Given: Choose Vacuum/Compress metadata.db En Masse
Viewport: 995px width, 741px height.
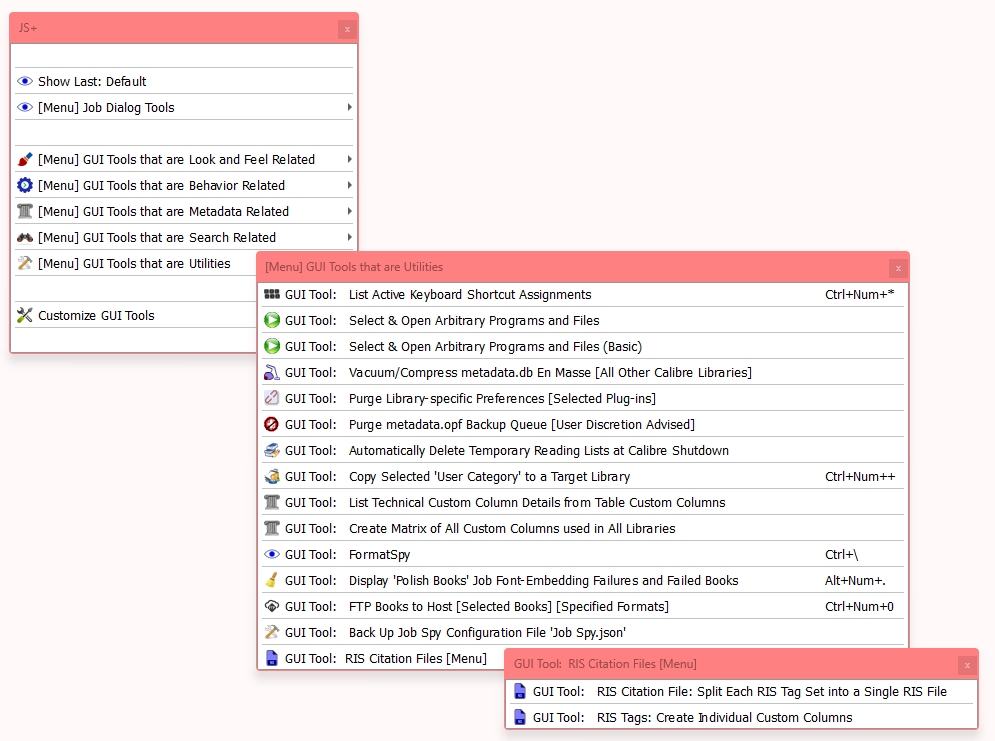Looking at the screenshot, I should (583, 372).
